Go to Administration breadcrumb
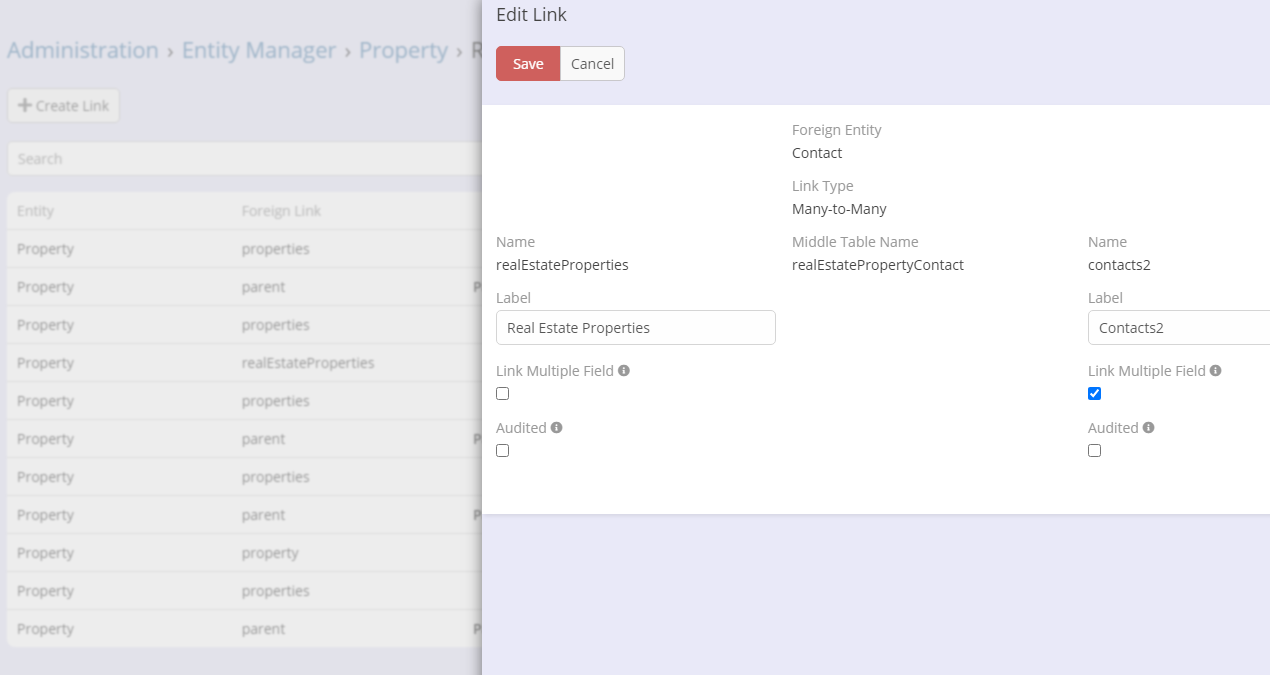This screenshot has width=1270, height=675. click(x=83, y=51)
